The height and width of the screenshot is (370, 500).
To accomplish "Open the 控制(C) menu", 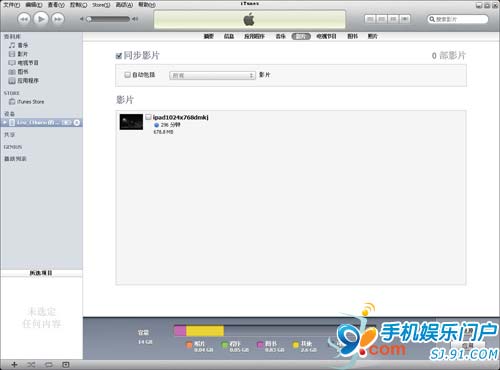I will [78, 5].
